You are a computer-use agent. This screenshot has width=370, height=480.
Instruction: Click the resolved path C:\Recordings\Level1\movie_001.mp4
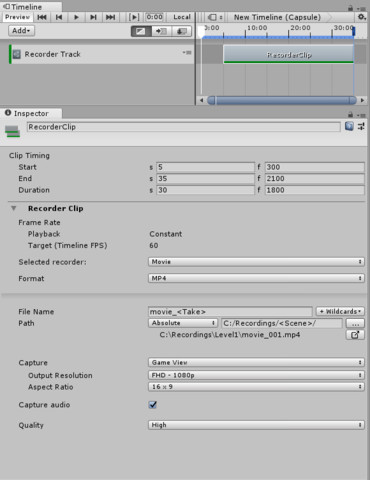(230, 335)
